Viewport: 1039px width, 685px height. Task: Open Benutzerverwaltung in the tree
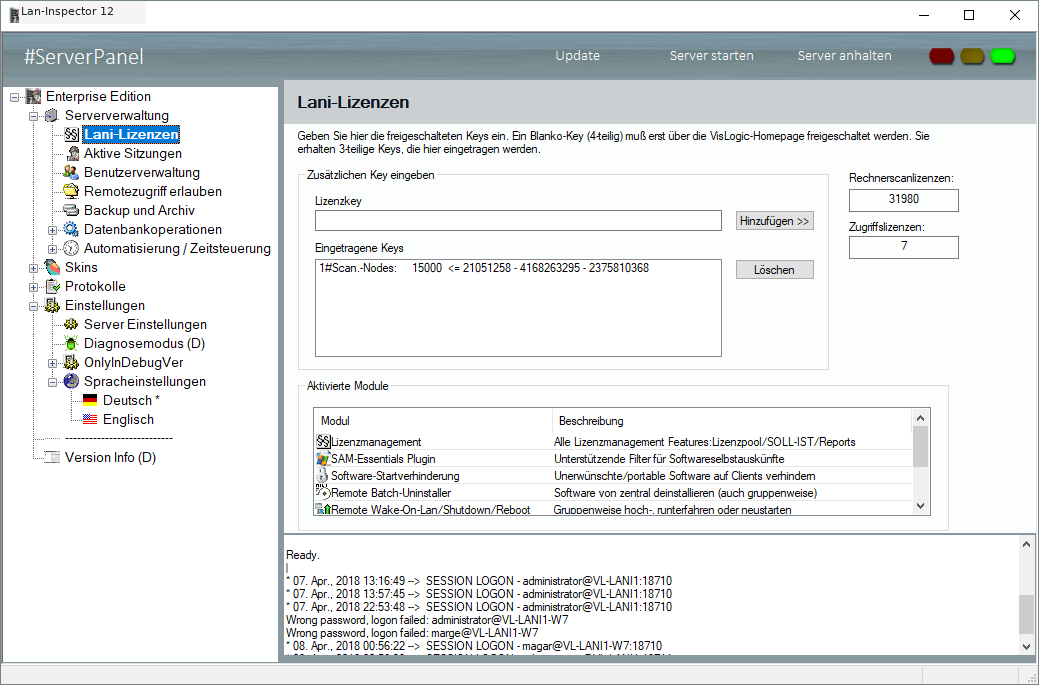[142, 173]
